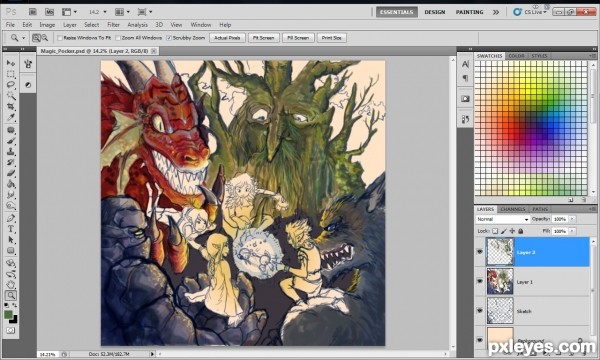Select the Paint Bucket tool

[x=11, y=184]
